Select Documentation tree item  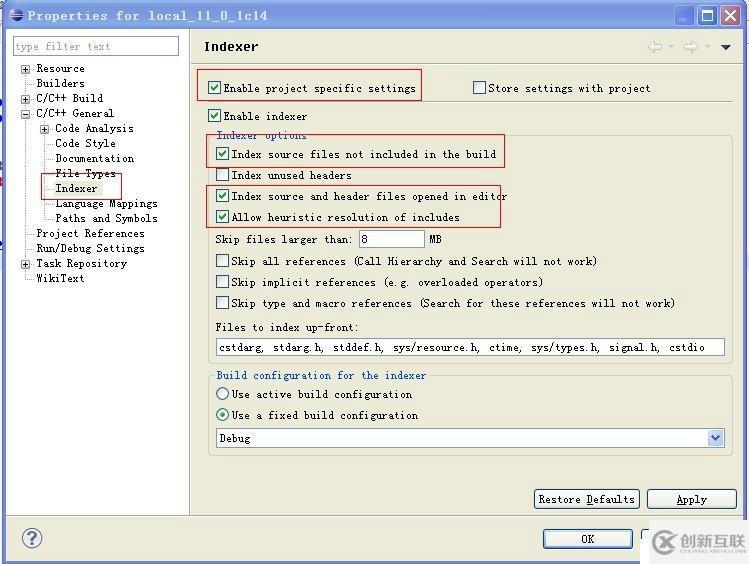[95, 158]
